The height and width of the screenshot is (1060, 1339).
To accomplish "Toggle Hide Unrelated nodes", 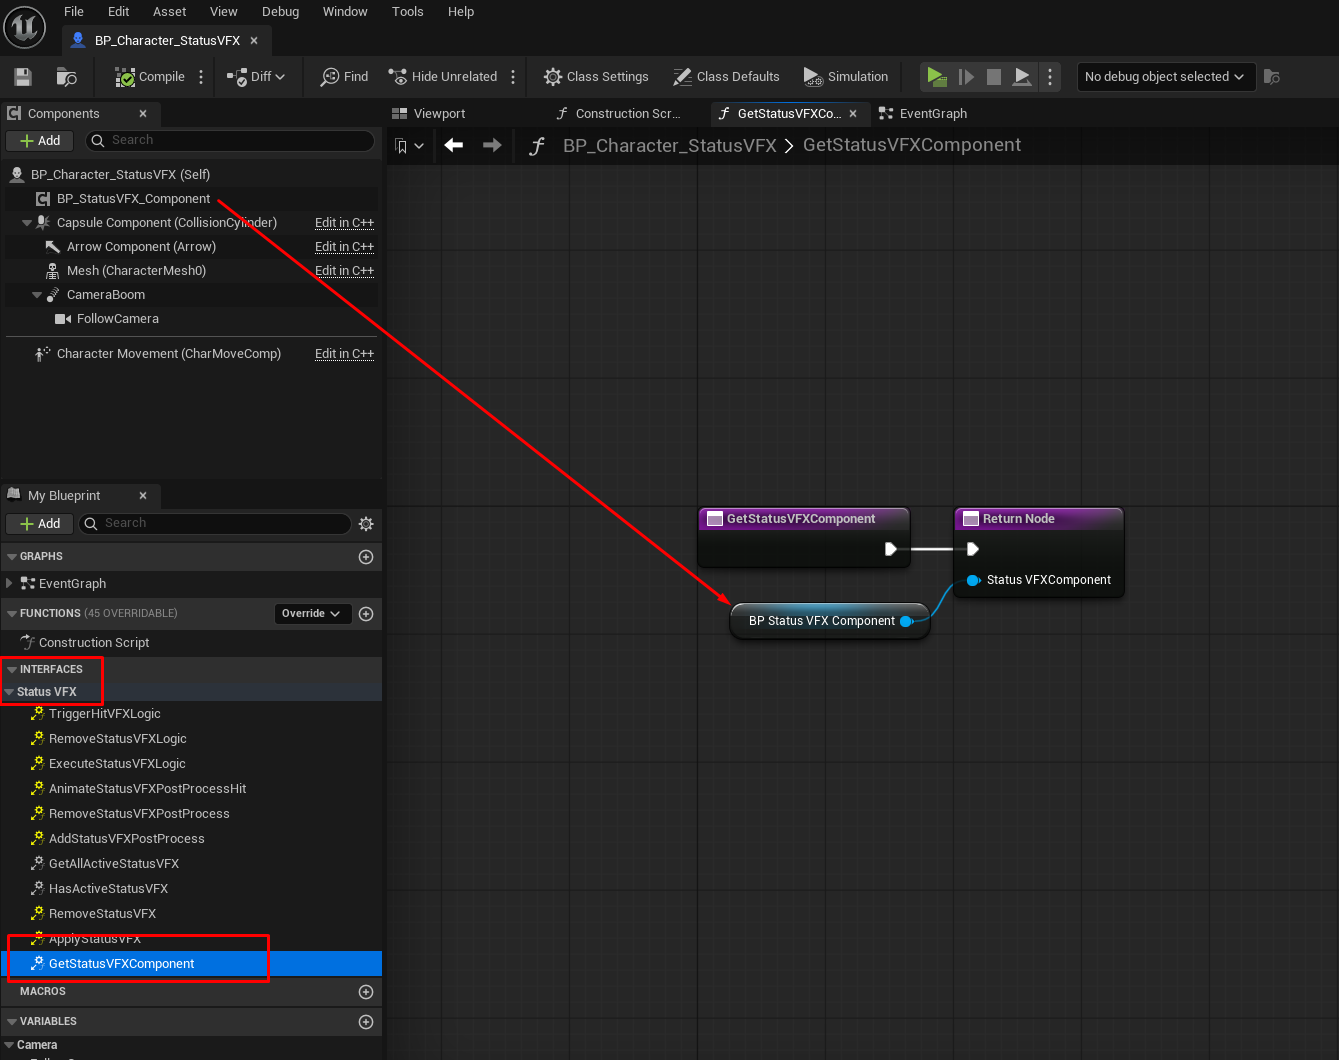I will coord(442,77).
